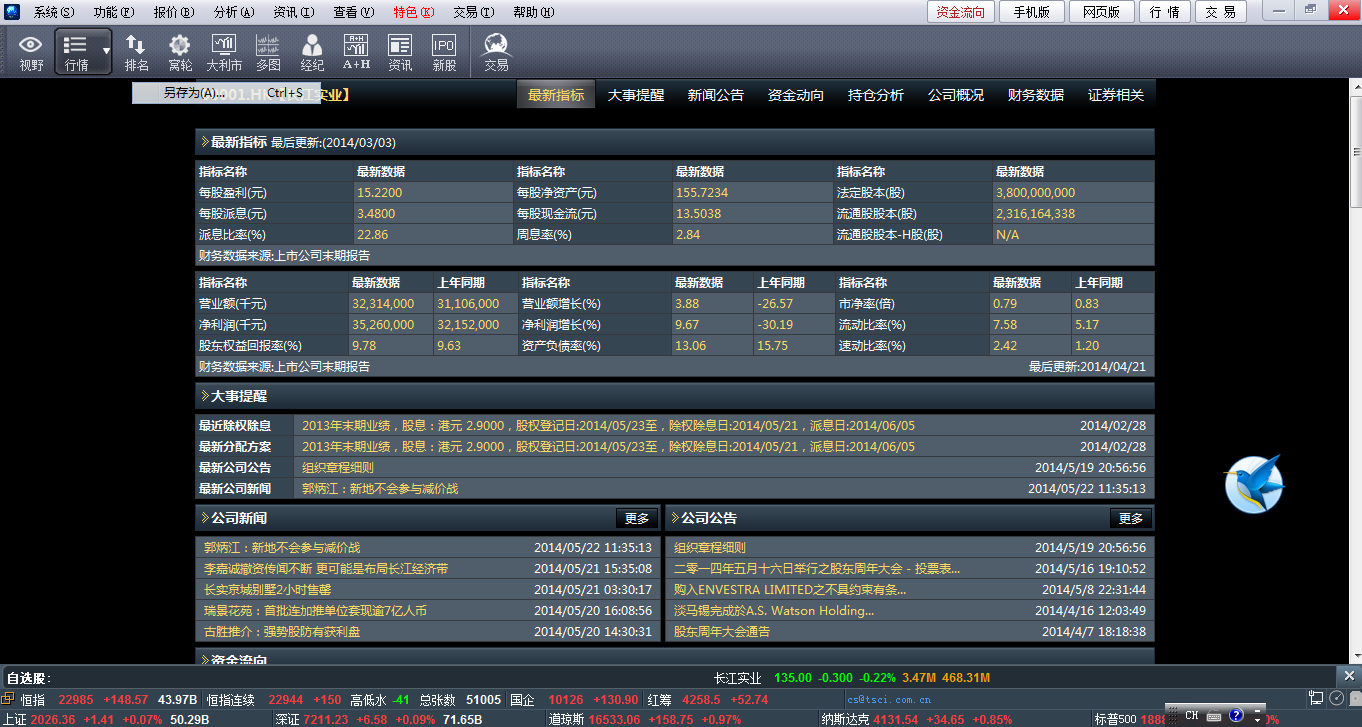Click the 交易 globe trading icon
This screenshot has width=1362, height=727.
point(496,52)
